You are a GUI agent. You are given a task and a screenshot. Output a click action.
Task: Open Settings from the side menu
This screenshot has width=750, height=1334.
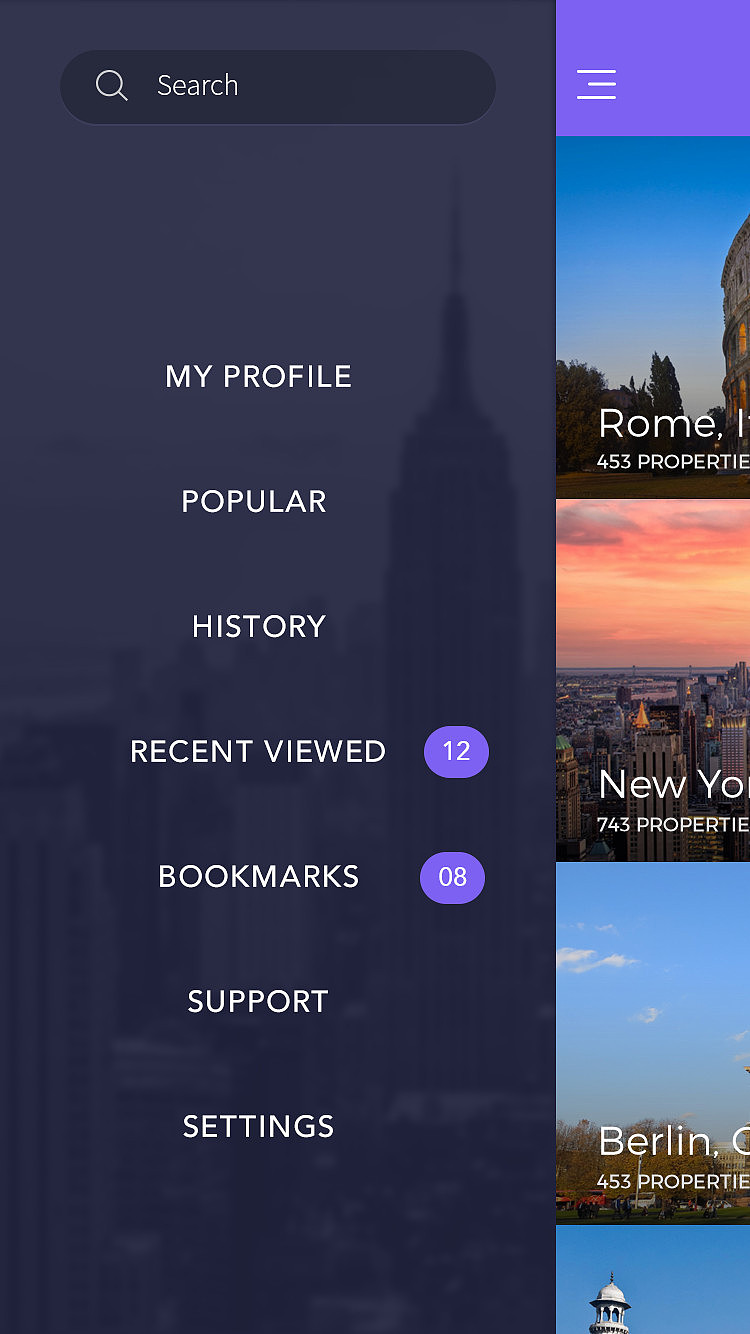coord(258,1127)
